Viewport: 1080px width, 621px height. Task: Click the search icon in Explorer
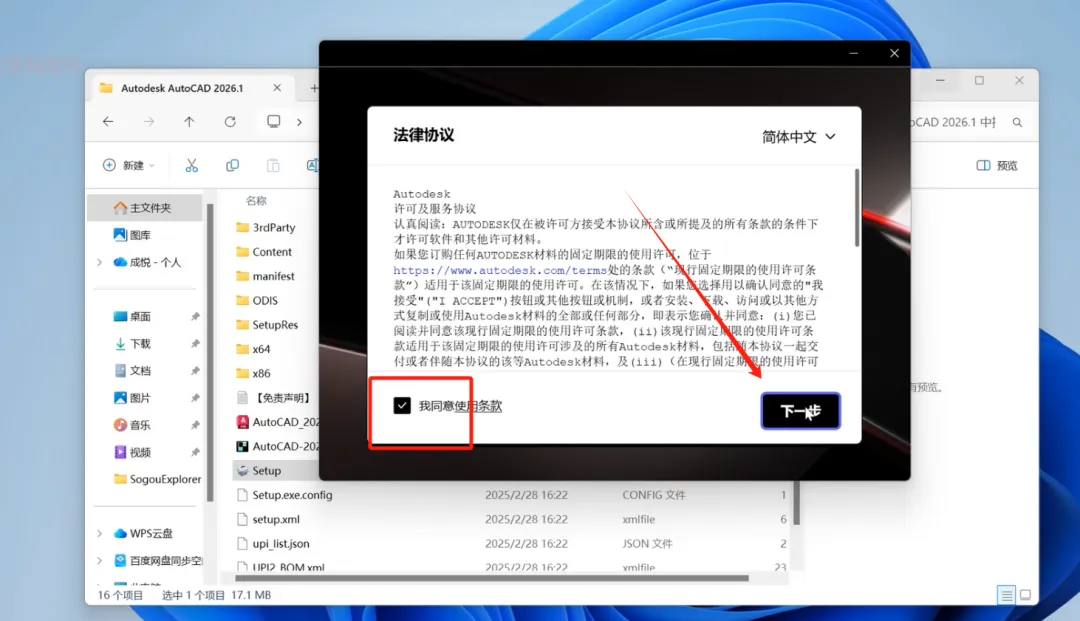1017,122
